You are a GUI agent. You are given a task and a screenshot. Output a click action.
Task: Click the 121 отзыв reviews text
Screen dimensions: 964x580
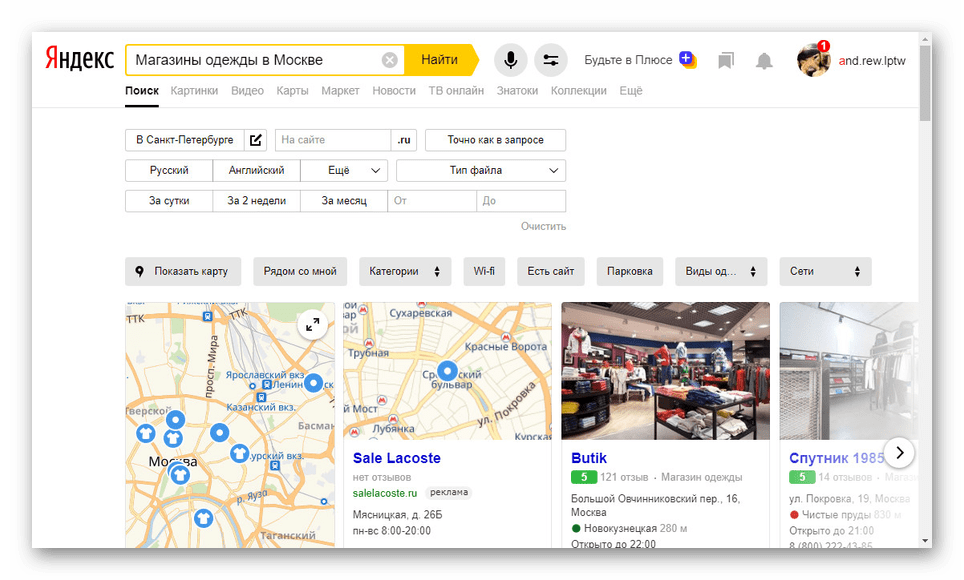(624, 477)
